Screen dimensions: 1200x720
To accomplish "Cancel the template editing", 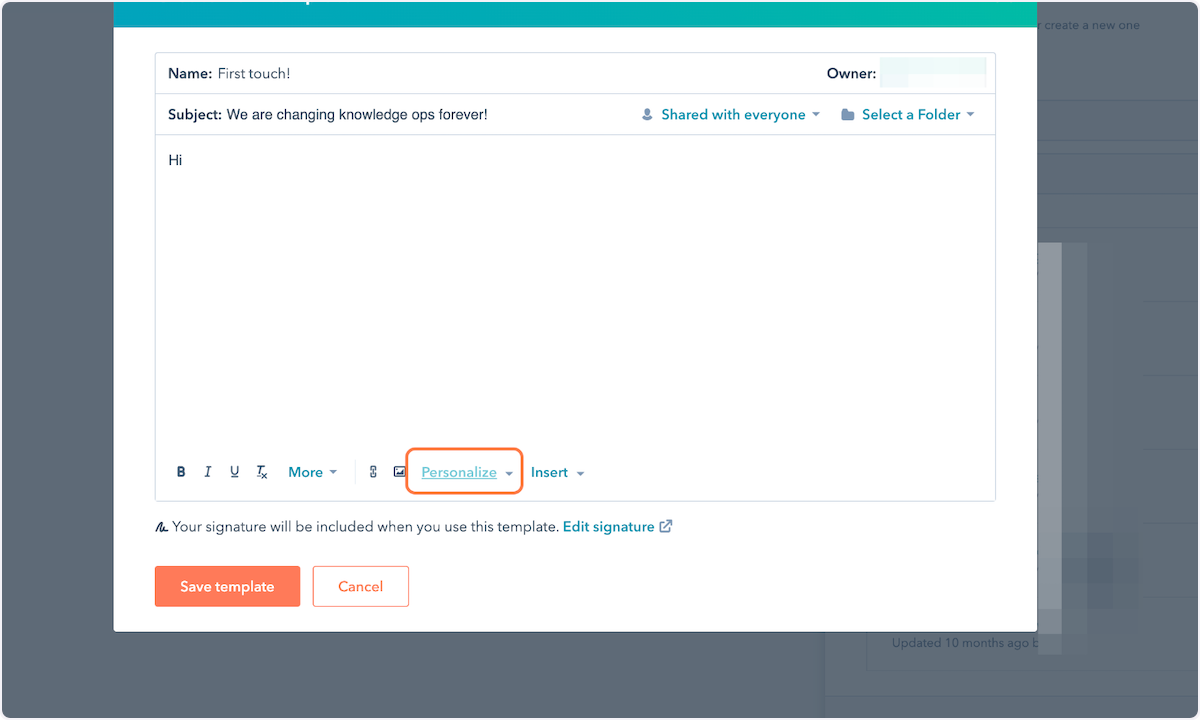I will click(361, 587).
